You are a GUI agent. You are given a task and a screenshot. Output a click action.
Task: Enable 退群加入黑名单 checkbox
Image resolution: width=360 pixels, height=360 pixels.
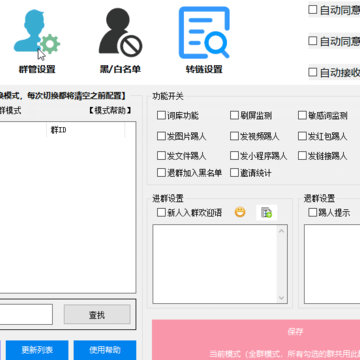point(161,173)
